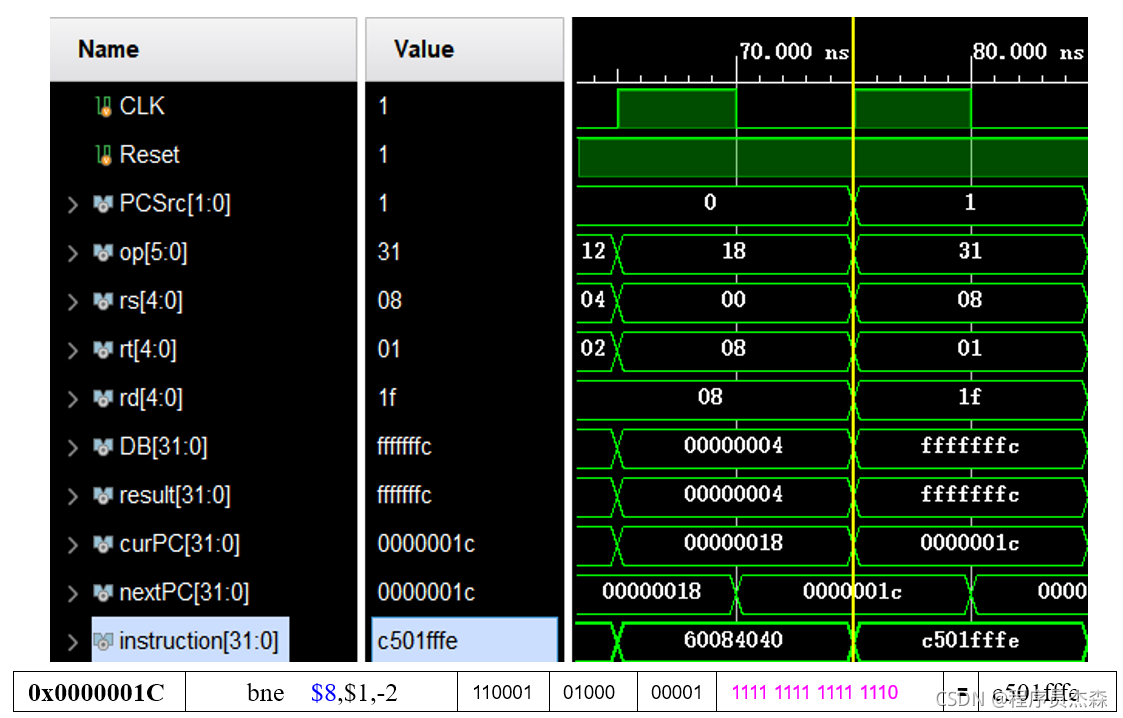Expand the result[31:0] signal
Viewport: 1123px width, 718px height.
[72, 496]
